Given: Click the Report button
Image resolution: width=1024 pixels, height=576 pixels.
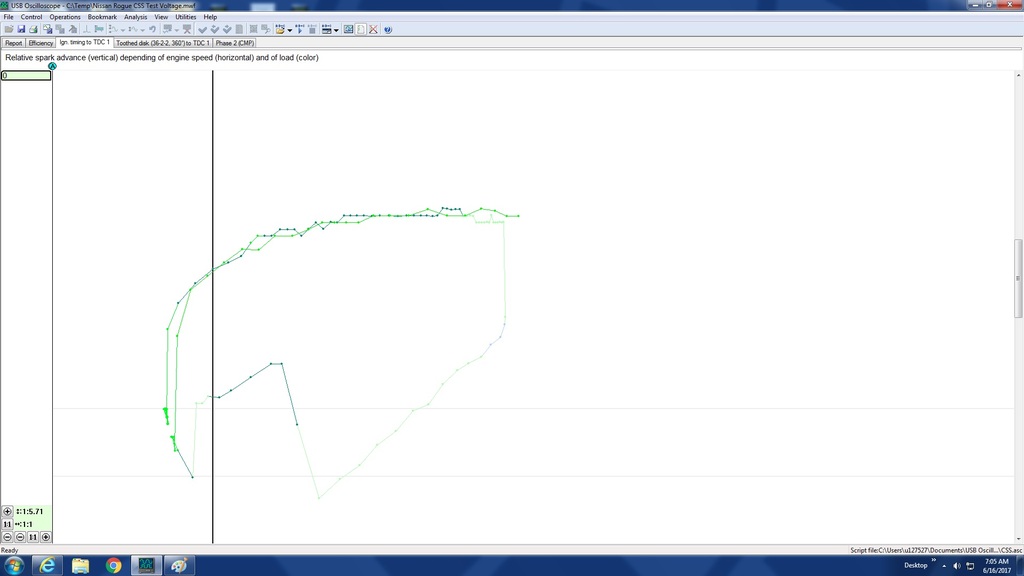Looking at the screenshot, I should (x=14, y=43).
